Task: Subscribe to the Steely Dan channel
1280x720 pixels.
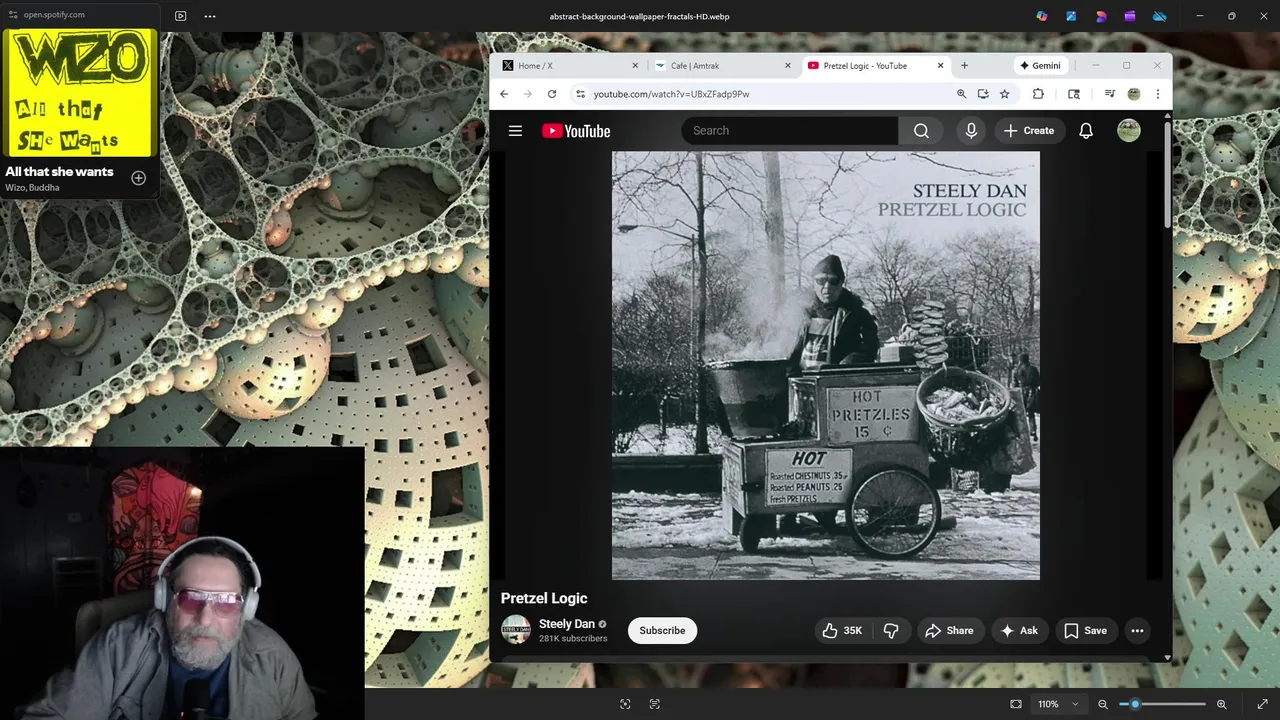Action: click(662, 631)
